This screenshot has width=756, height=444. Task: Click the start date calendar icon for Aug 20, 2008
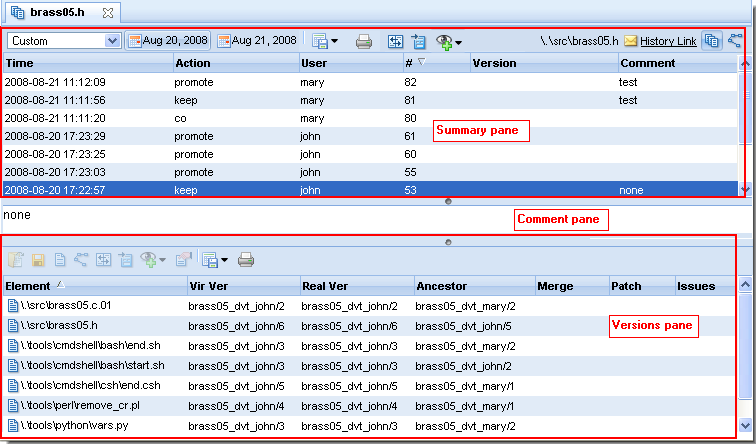click(x=135, y=41)
